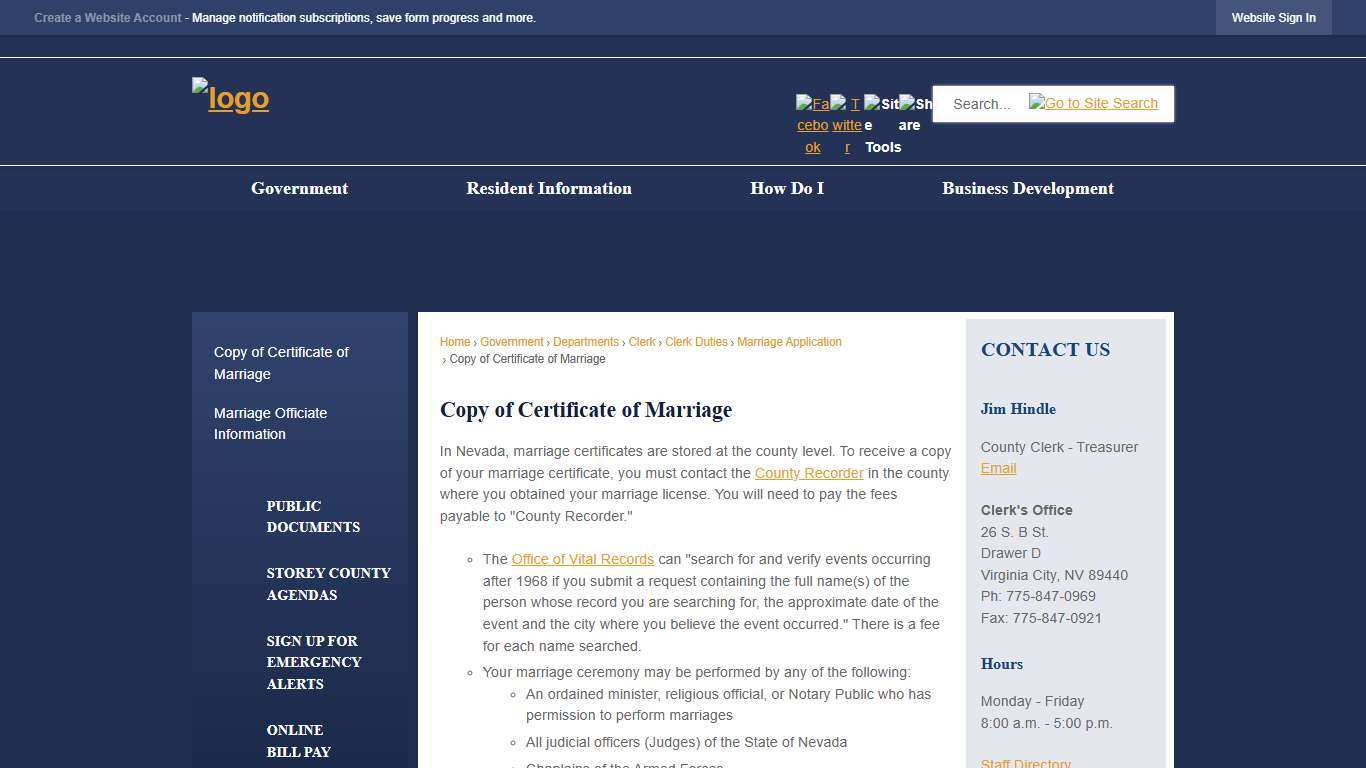Select Create a Website Account
The image size is (1366, 768).
click(x=107, y=17)
